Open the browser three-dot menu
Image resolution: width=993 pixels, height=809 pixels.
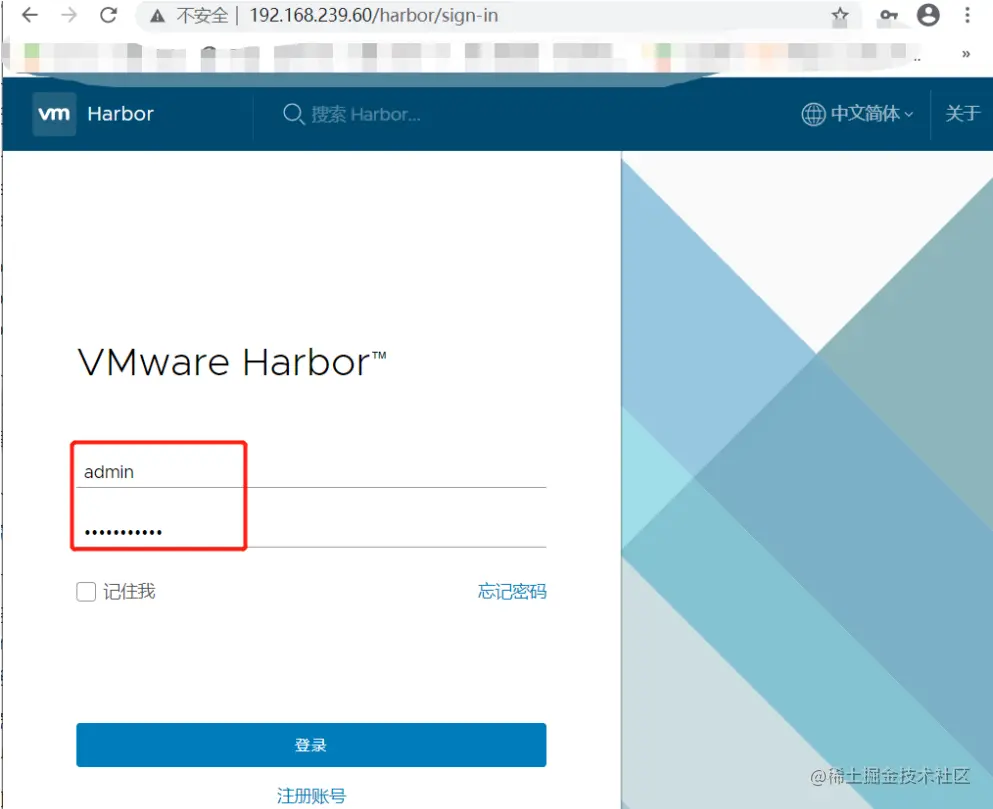coord(967,15)
